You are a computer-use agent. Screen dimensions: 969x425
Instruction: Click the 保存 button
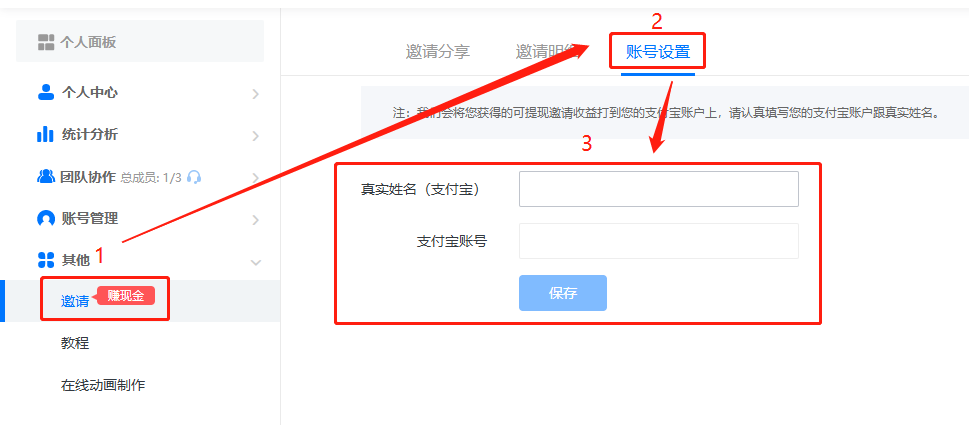point(563,293)
